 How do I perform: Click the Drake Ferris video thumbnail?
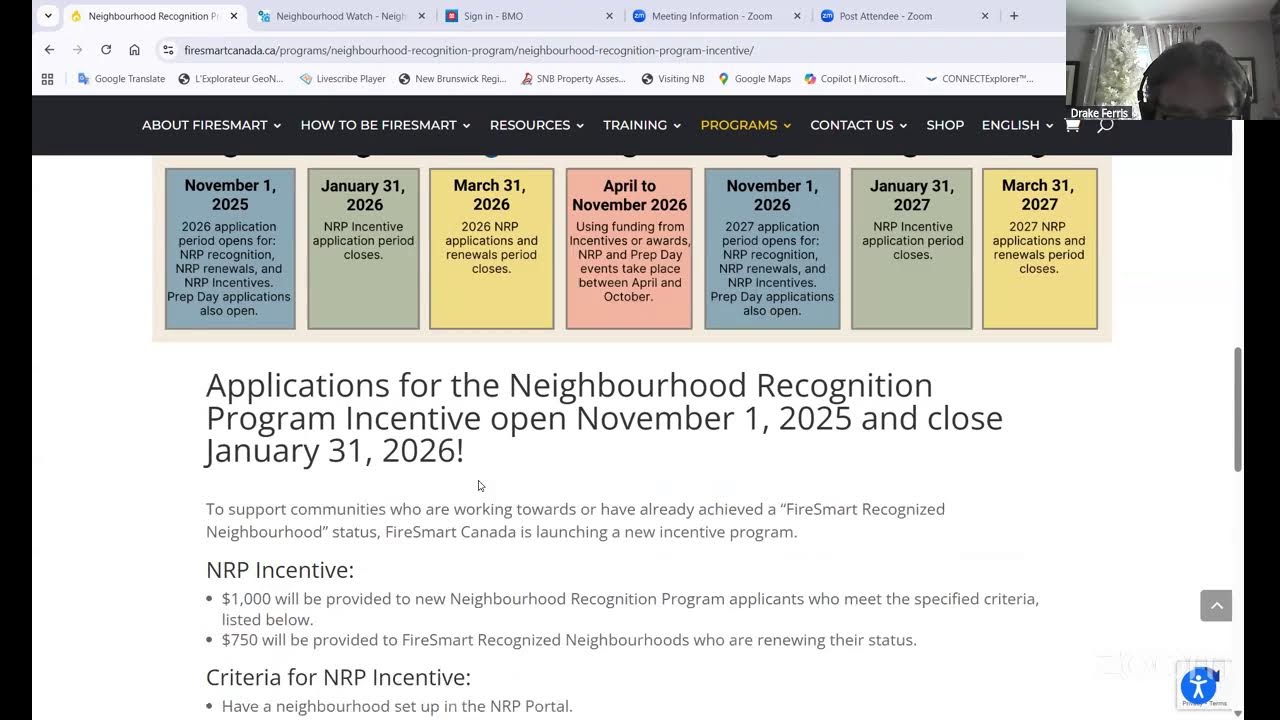(1173, 60)
